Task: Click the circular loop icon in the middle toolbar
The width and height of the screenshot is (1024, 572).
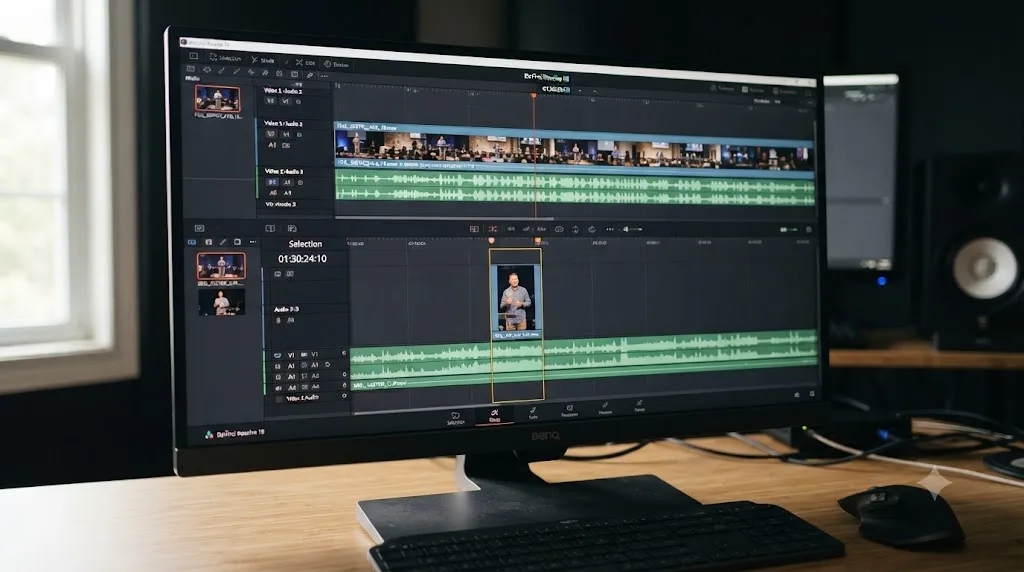Action: pos(592,229)
